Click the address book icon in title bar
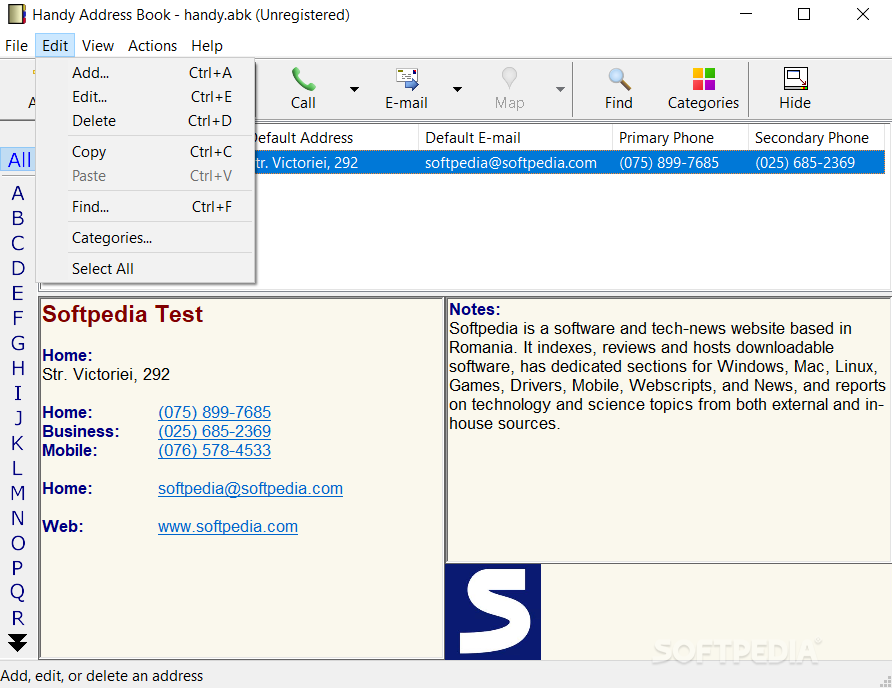 click(x=16, y=14)
